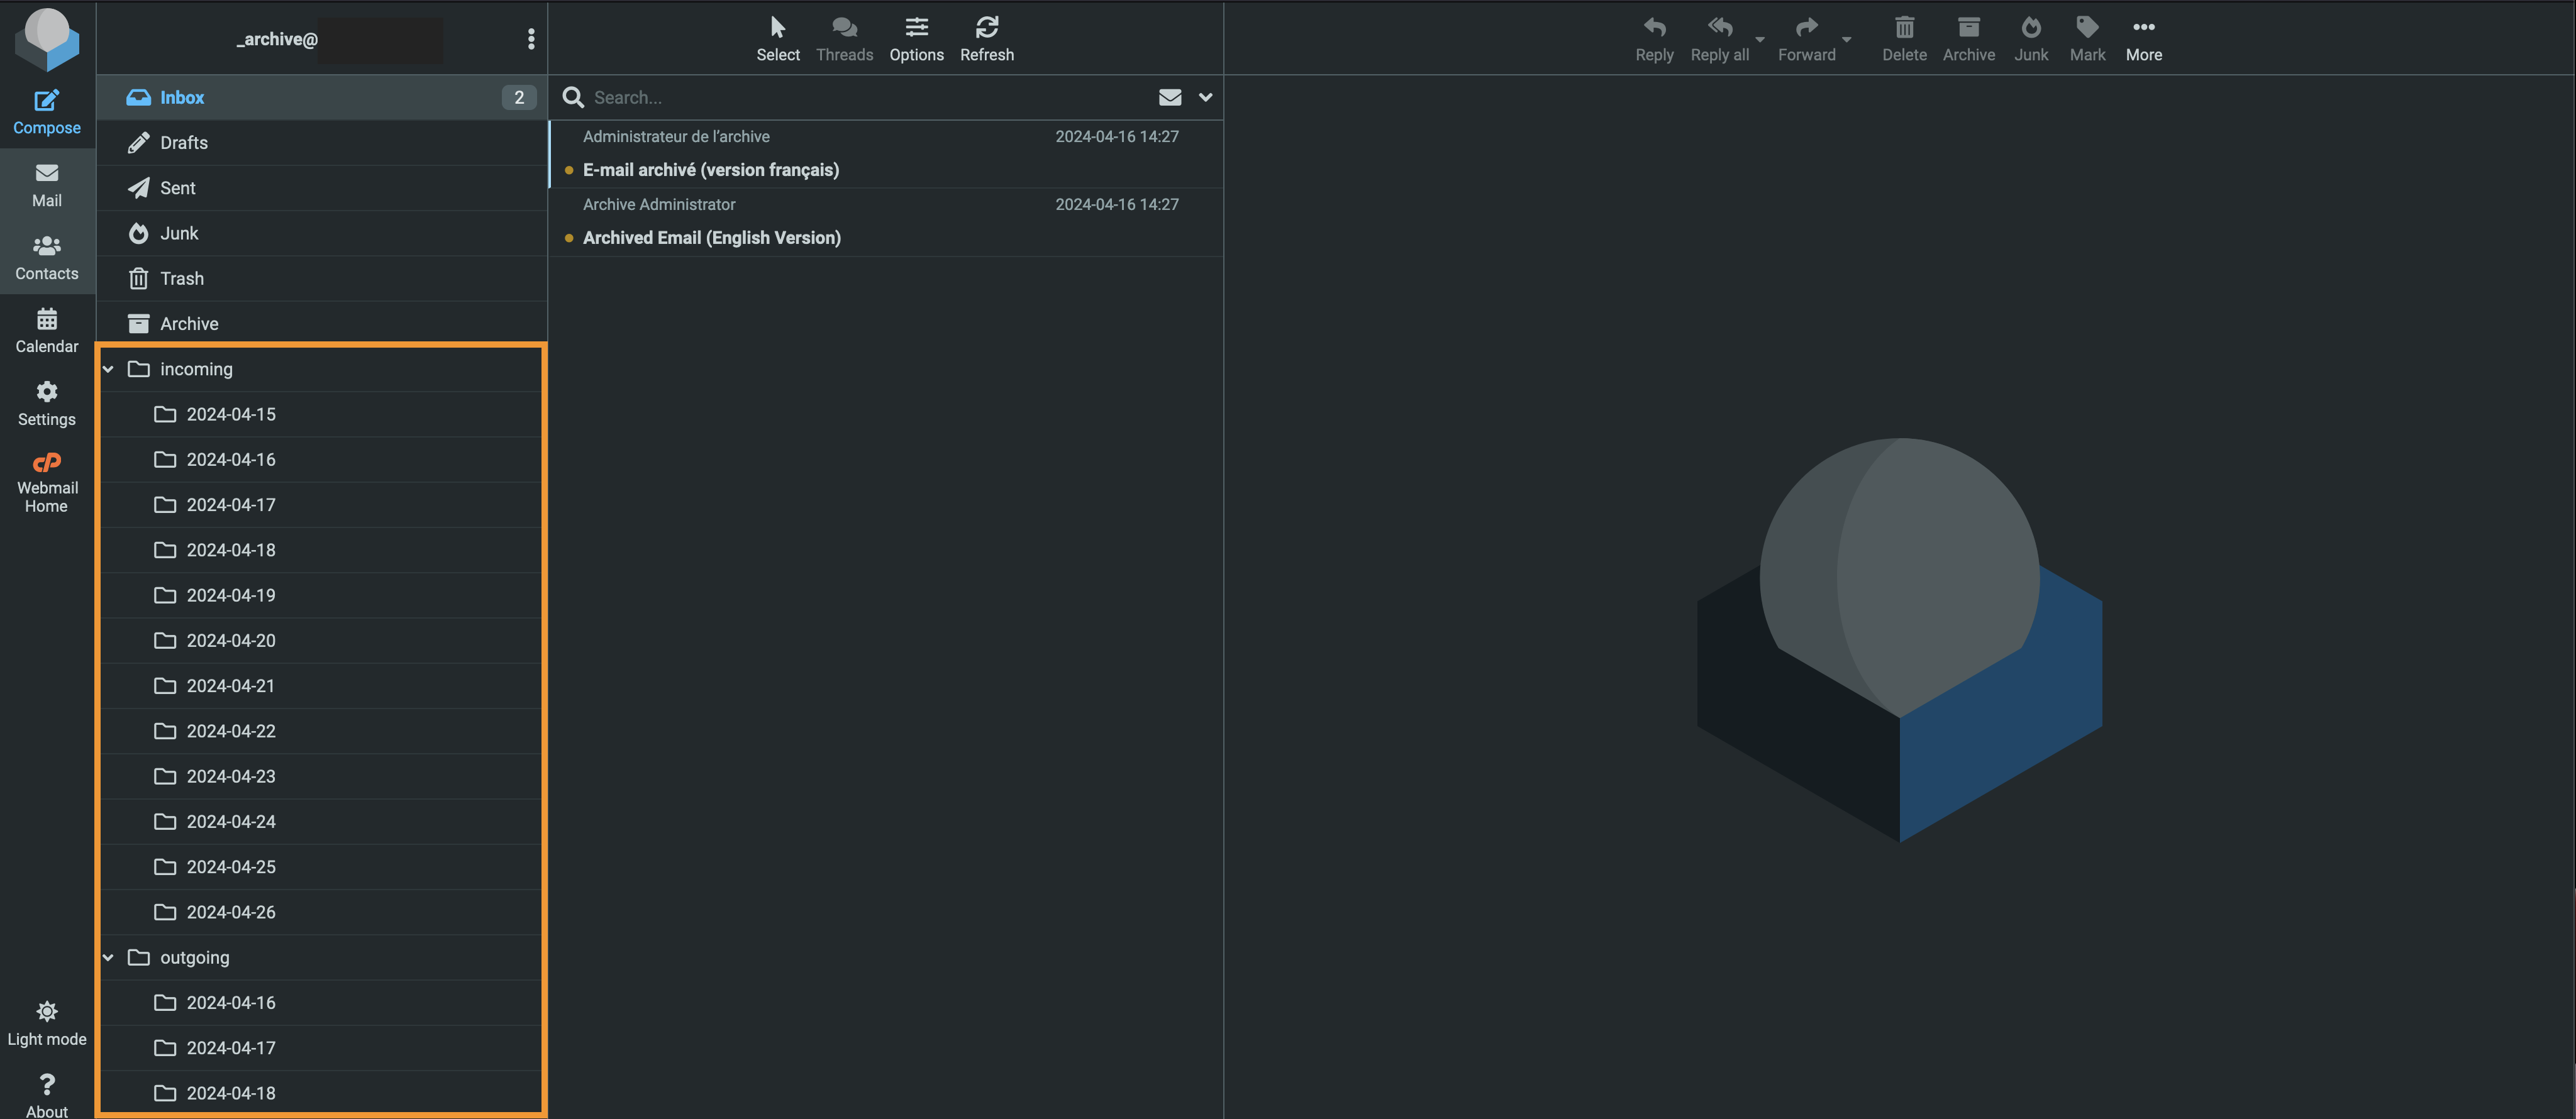Open the Drafts folder
2576x1119 pixels.
coord(322,143)
